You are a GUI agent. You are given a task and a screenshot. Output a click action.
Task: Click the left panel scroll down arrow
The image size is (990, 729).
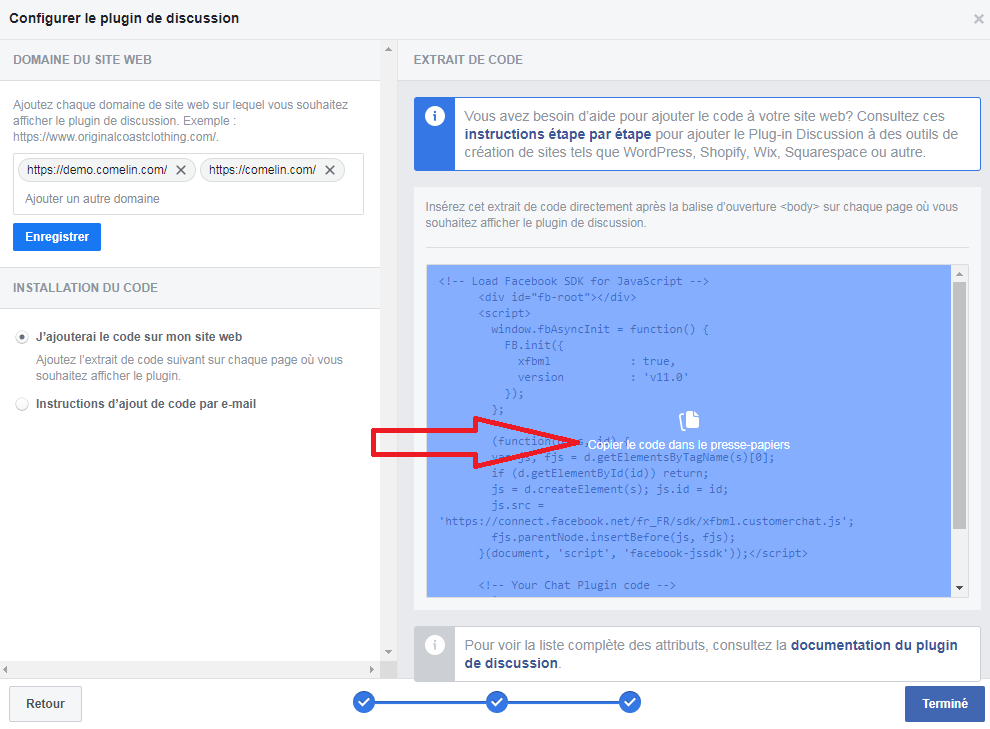[388, 652]
